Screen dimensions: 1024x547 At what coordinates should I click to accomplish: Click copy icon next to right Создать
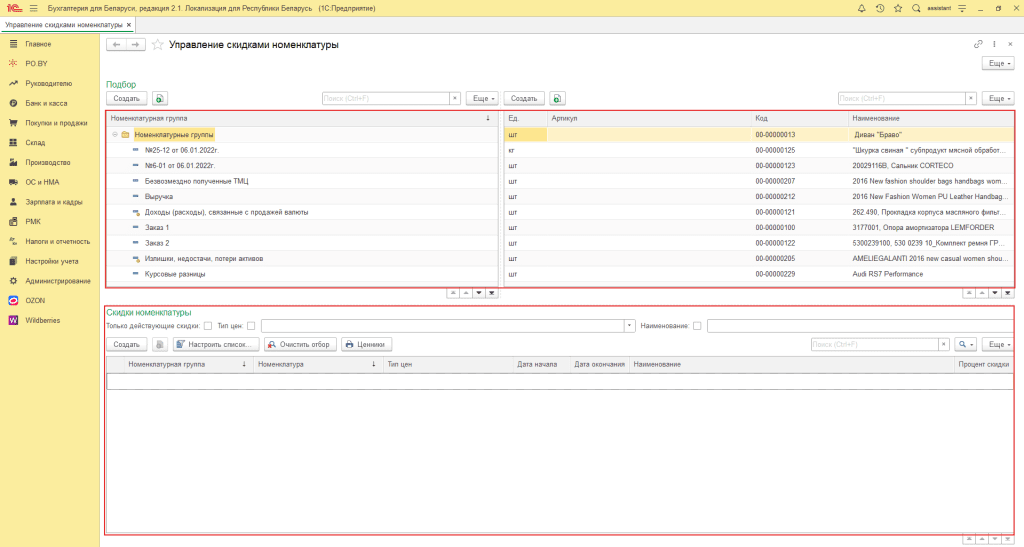557,99
